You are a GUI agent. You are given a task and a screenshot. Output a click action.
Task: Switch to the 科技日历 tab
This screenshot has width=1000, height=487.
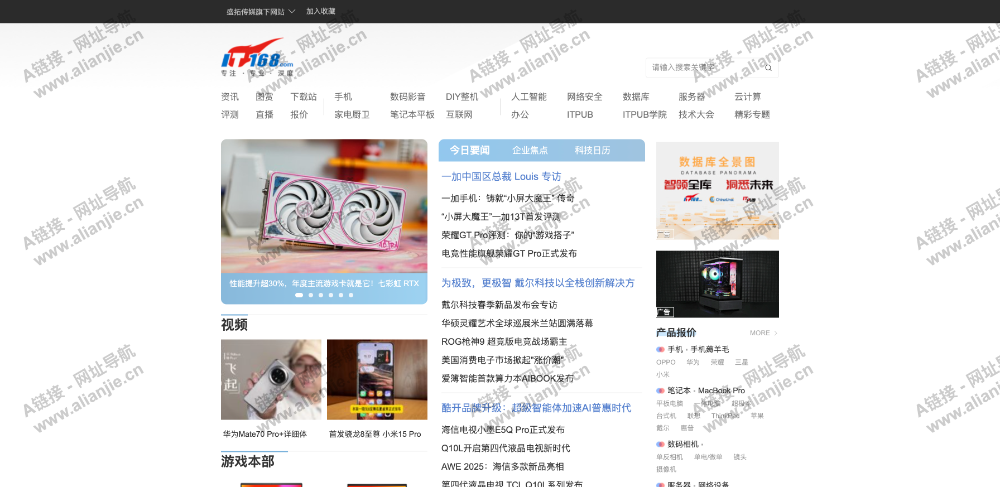coord(592,150)
